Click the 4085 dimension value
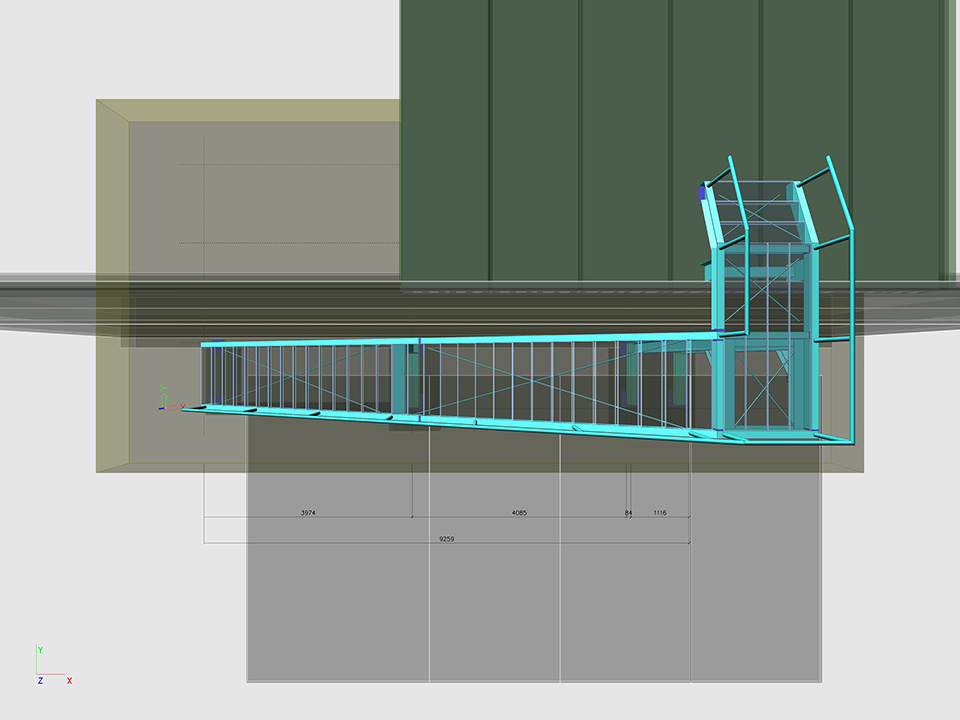960x720 pixels. tap(519, 513)
